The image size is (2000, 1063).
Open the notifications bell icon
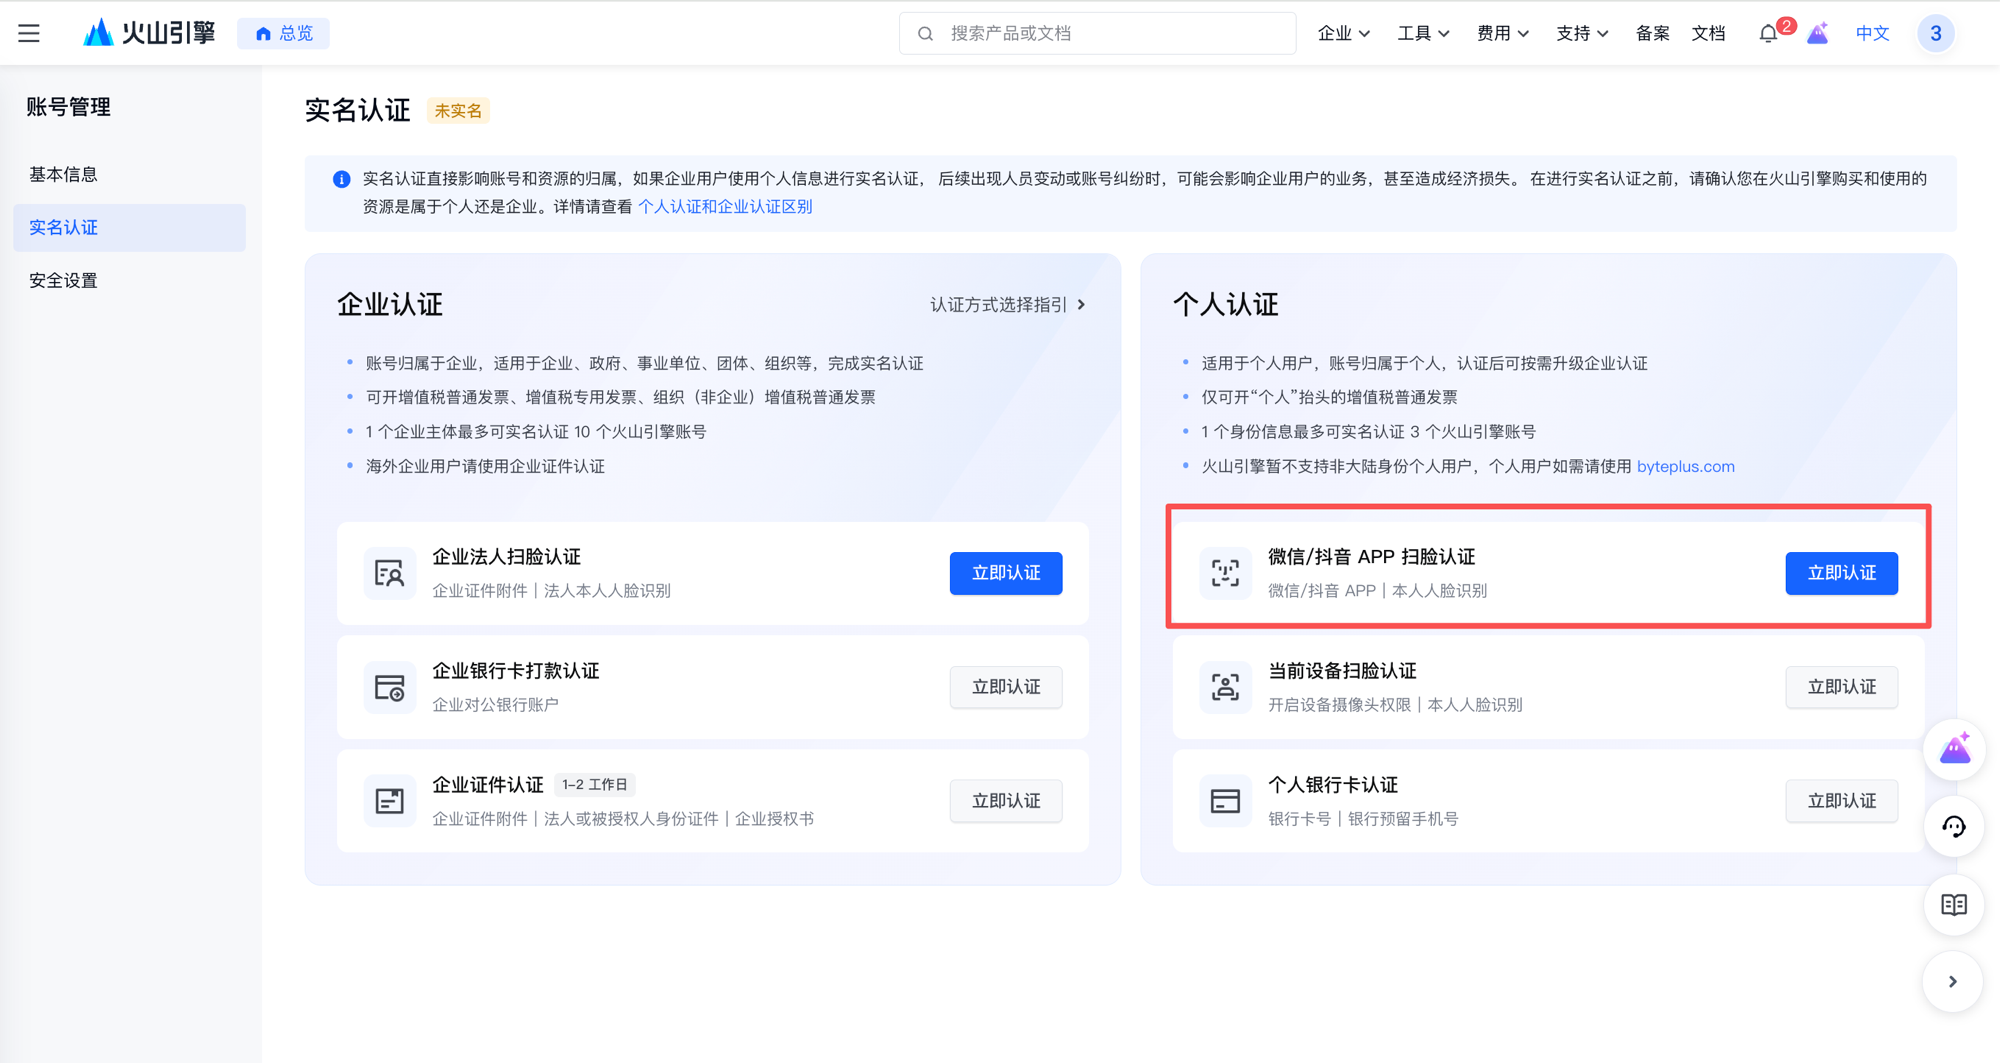tap(1768, 33)
